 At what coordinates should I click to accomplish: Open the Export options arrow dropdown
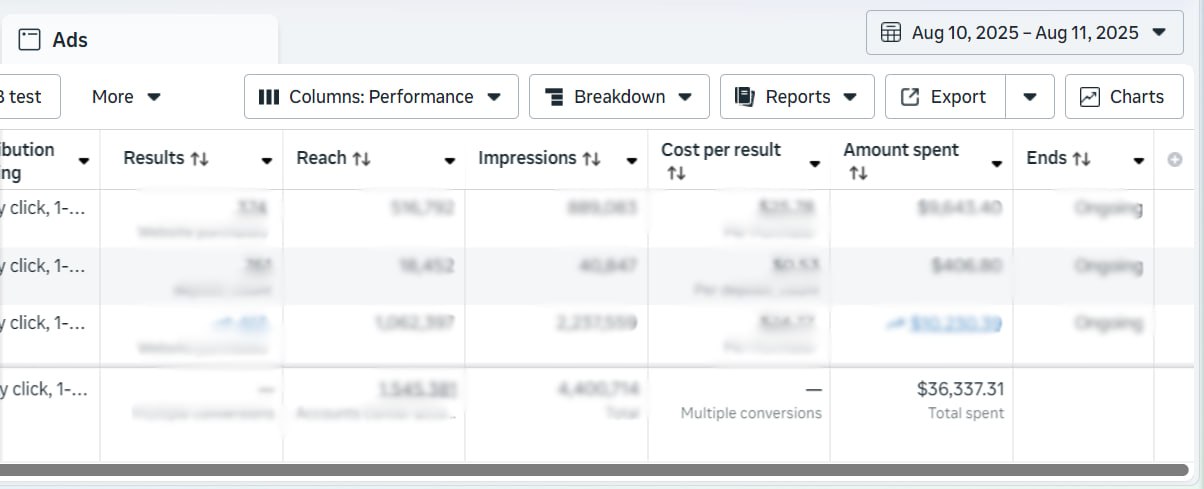1030,97
